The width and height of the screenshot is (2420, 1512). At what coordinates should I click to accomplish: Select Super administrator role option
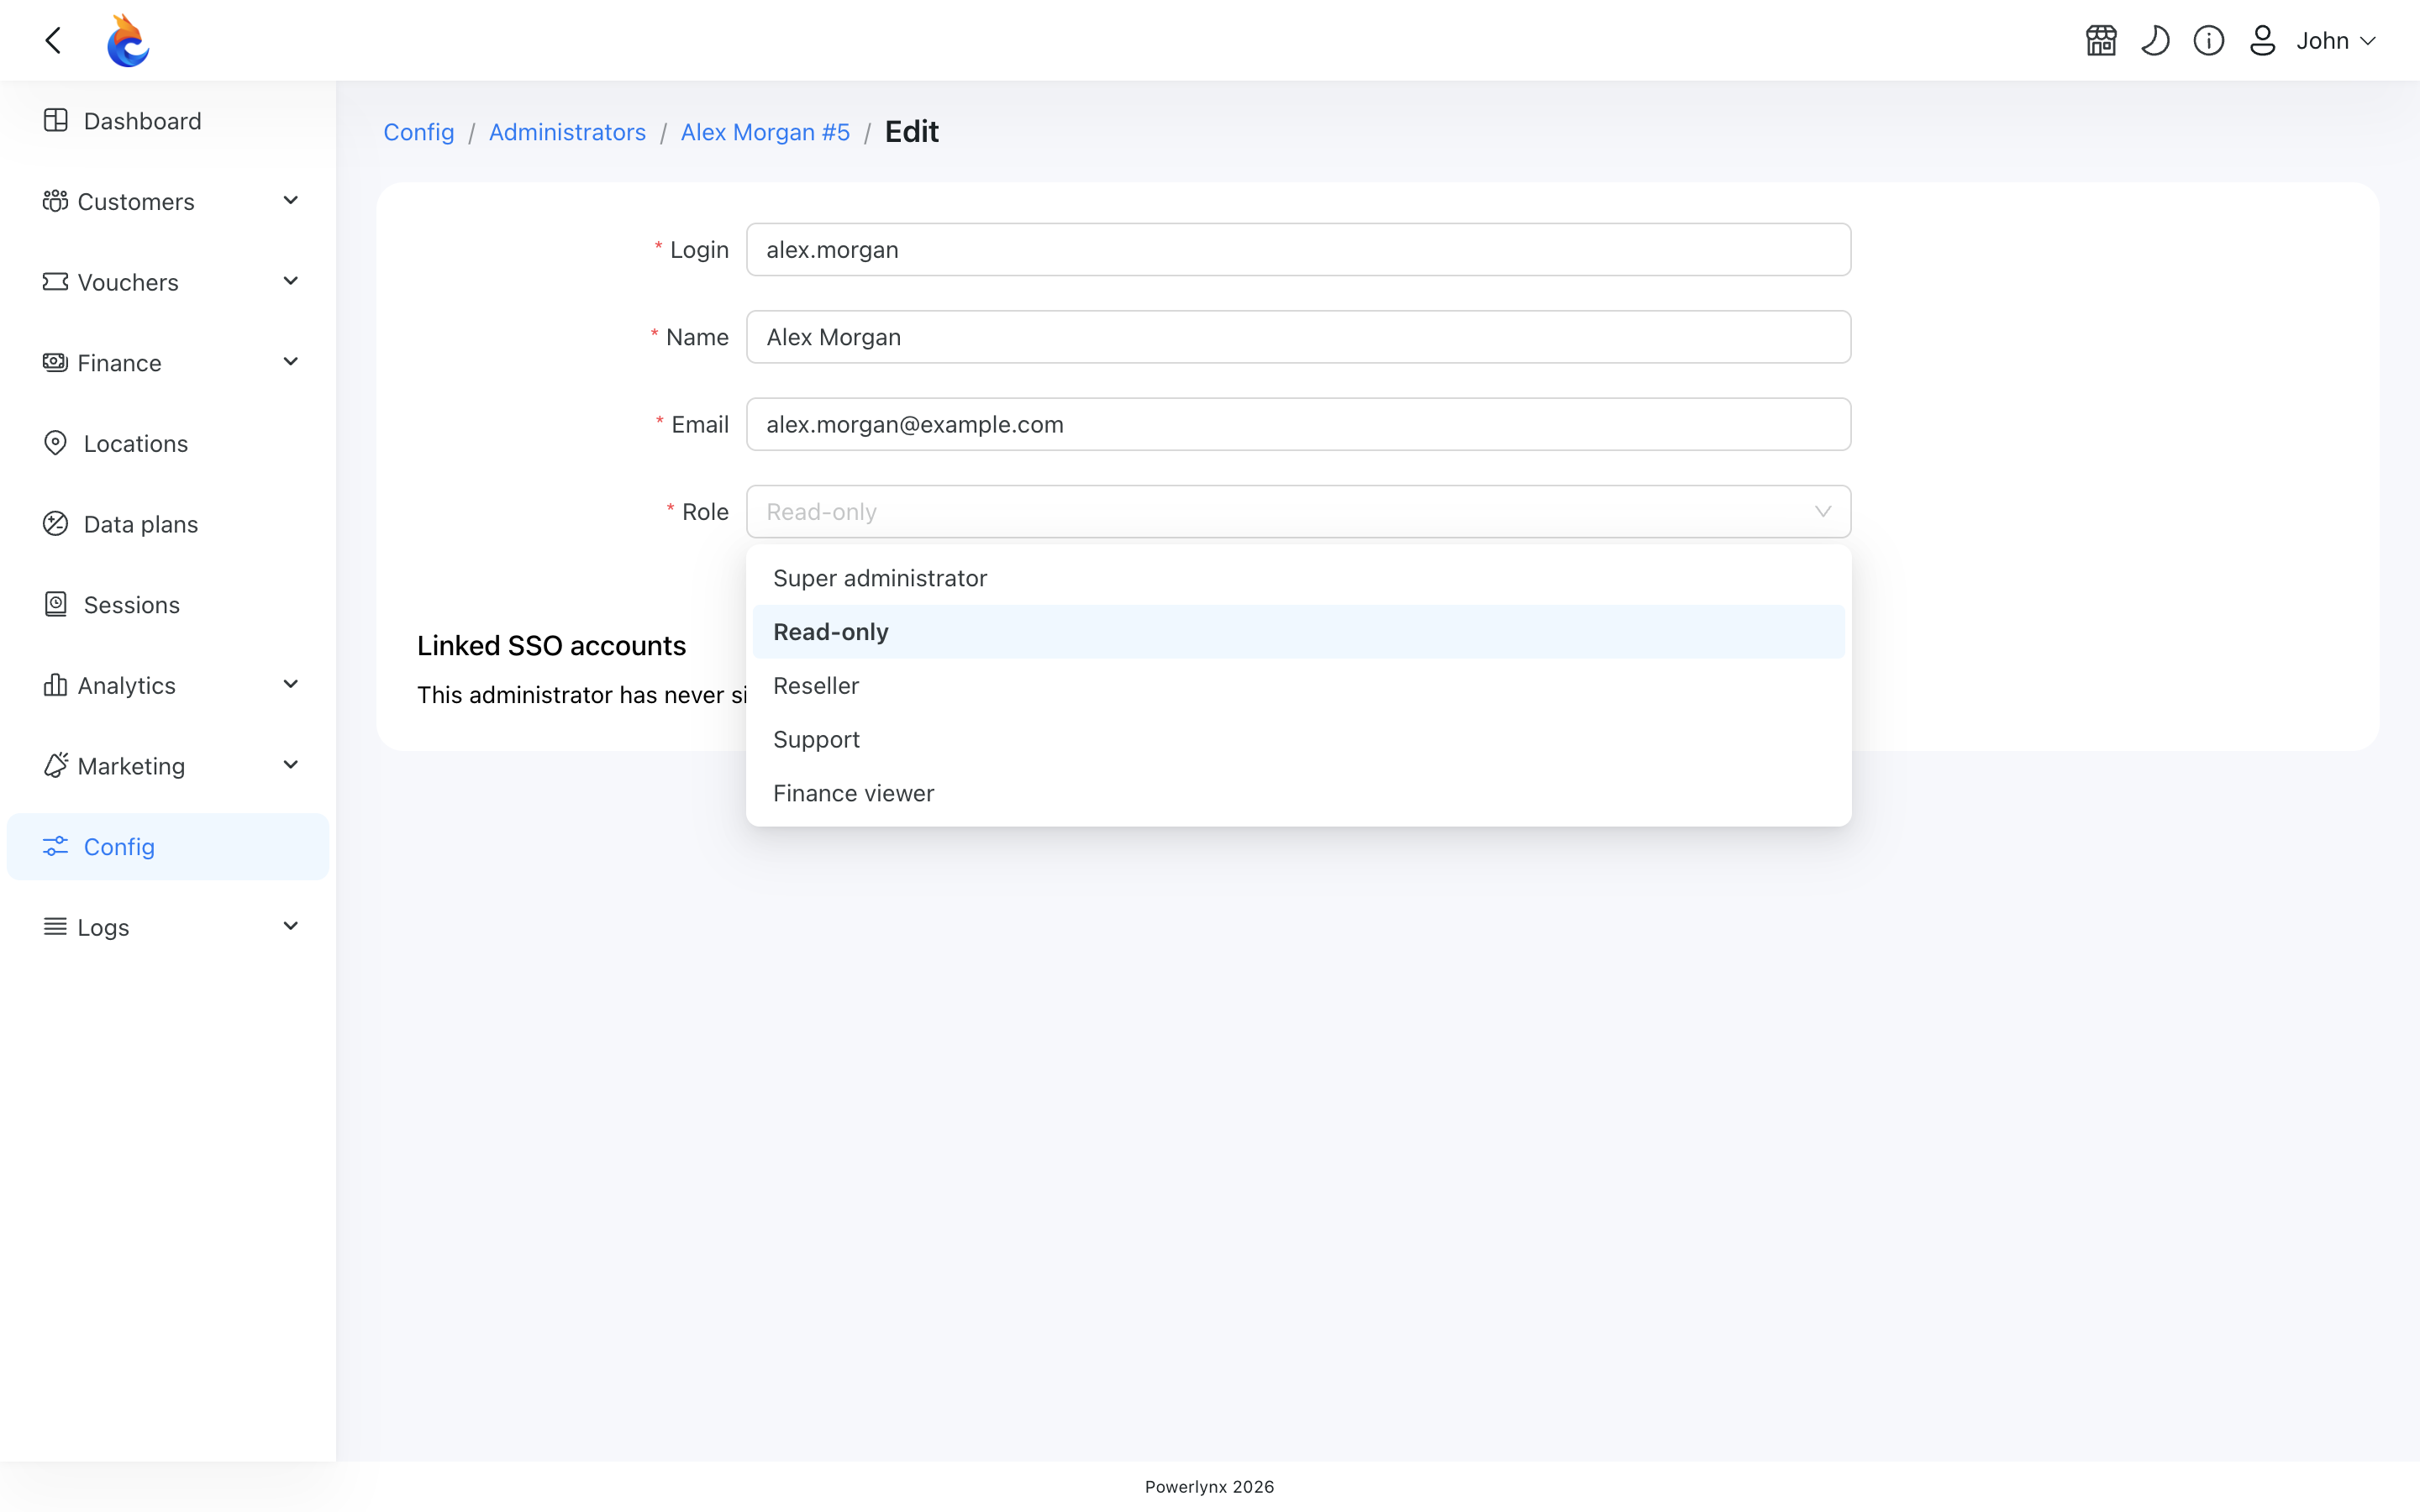(x=1298, y=578)
